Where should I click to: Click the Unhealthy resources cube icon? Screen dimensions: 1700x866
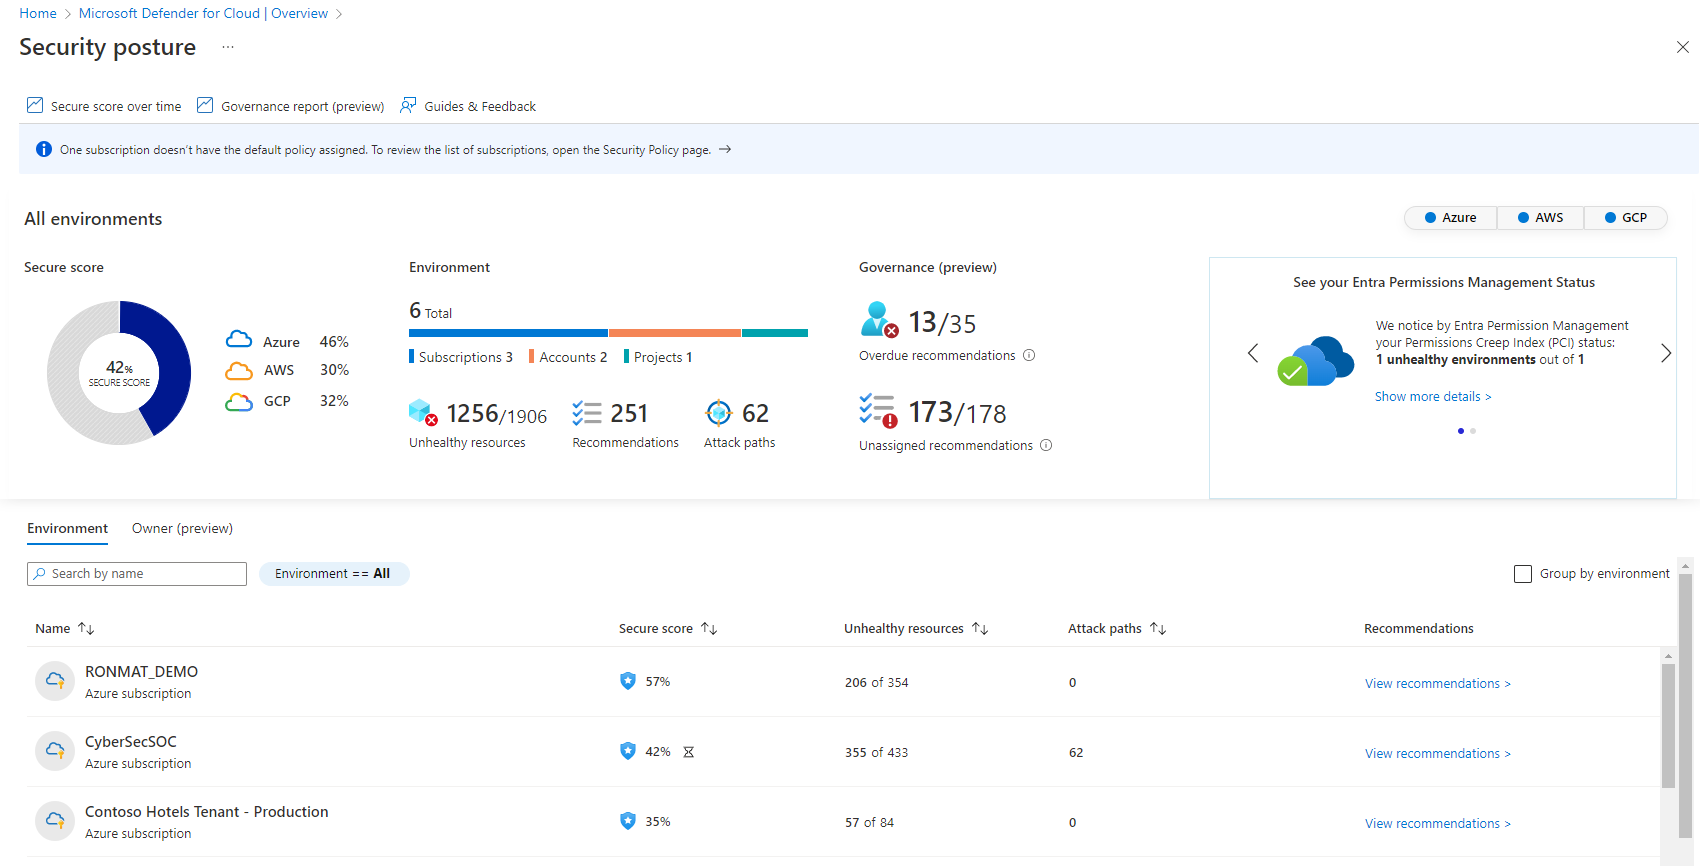[423, 412]
